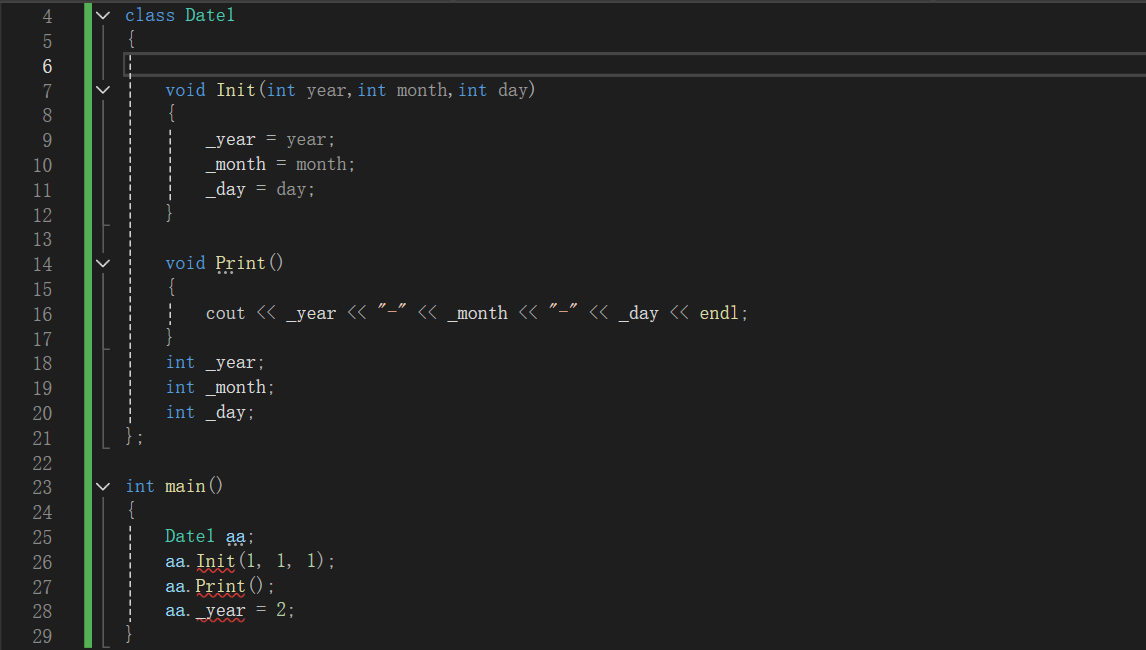The image size is (1146, 650).
Task: Click member declaration 'int _year;' on line 18
Action: [215, 363]
